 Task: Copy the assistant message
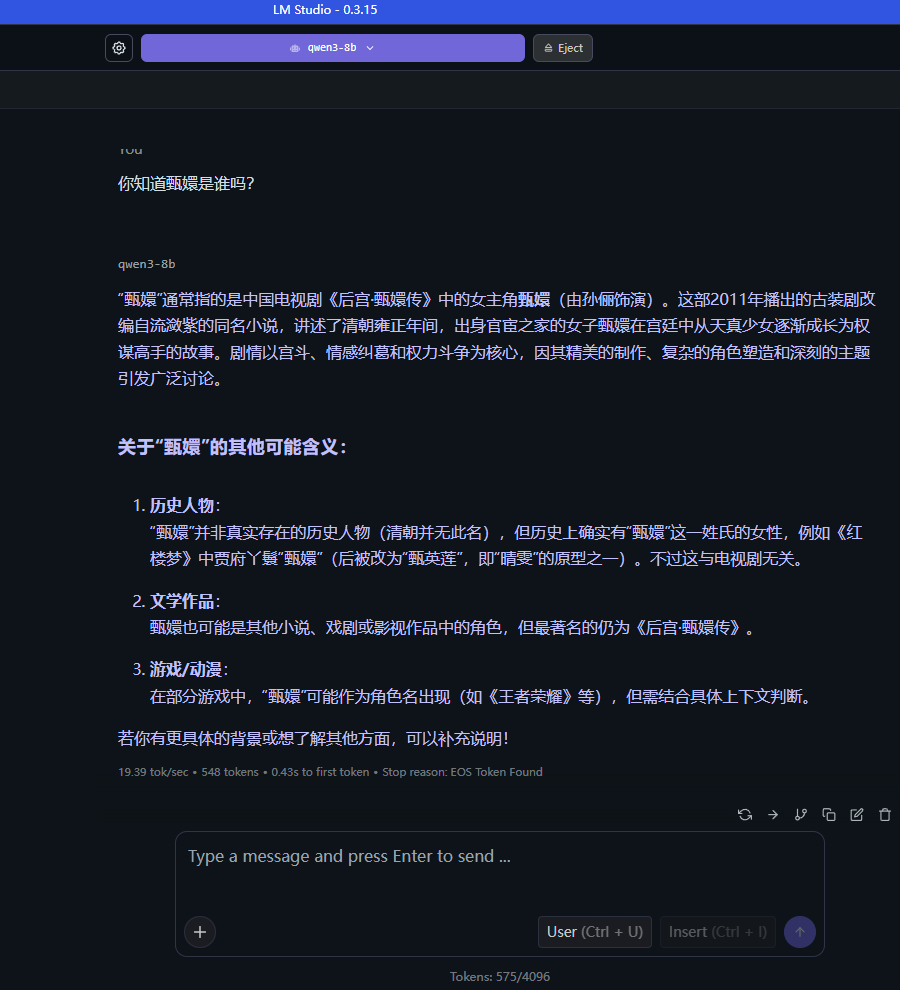(x=829, y=815)
